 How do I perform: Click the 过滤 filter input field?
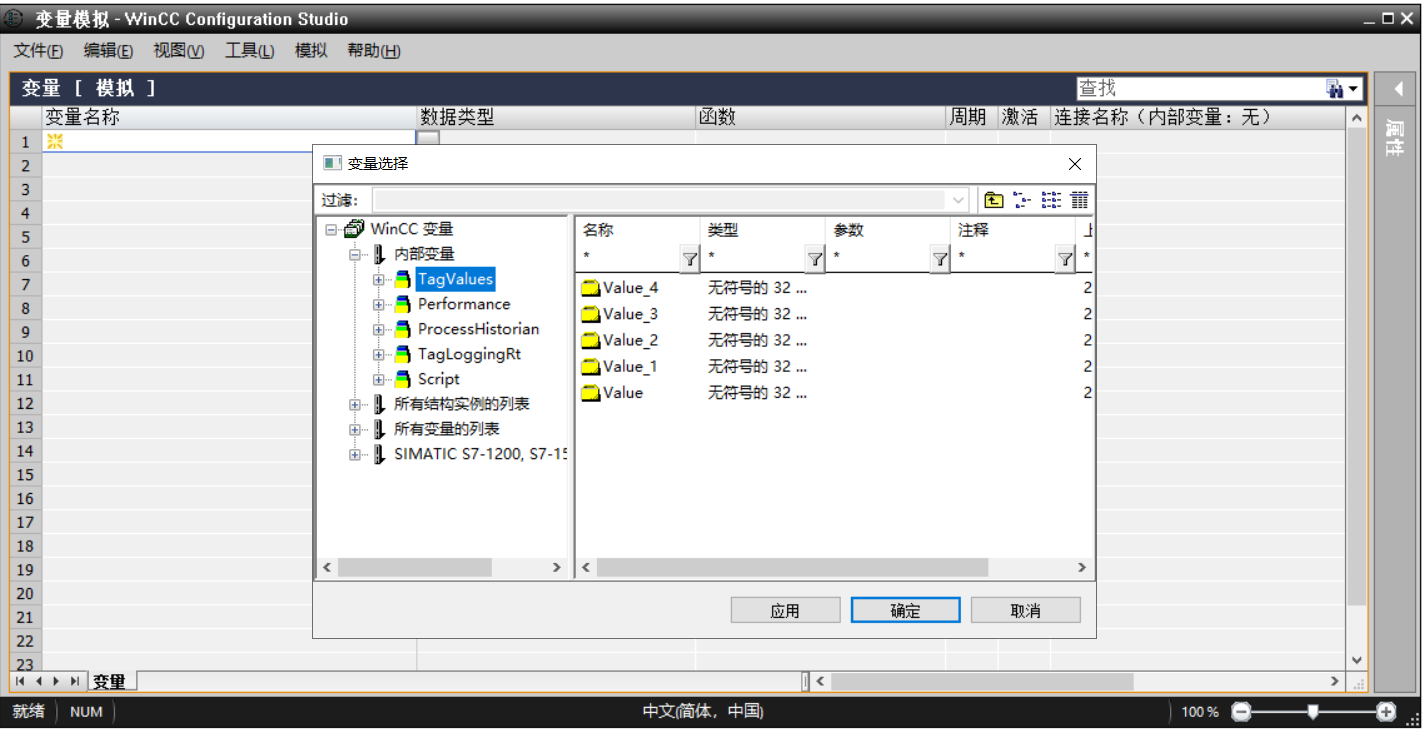tap(660, 200)
